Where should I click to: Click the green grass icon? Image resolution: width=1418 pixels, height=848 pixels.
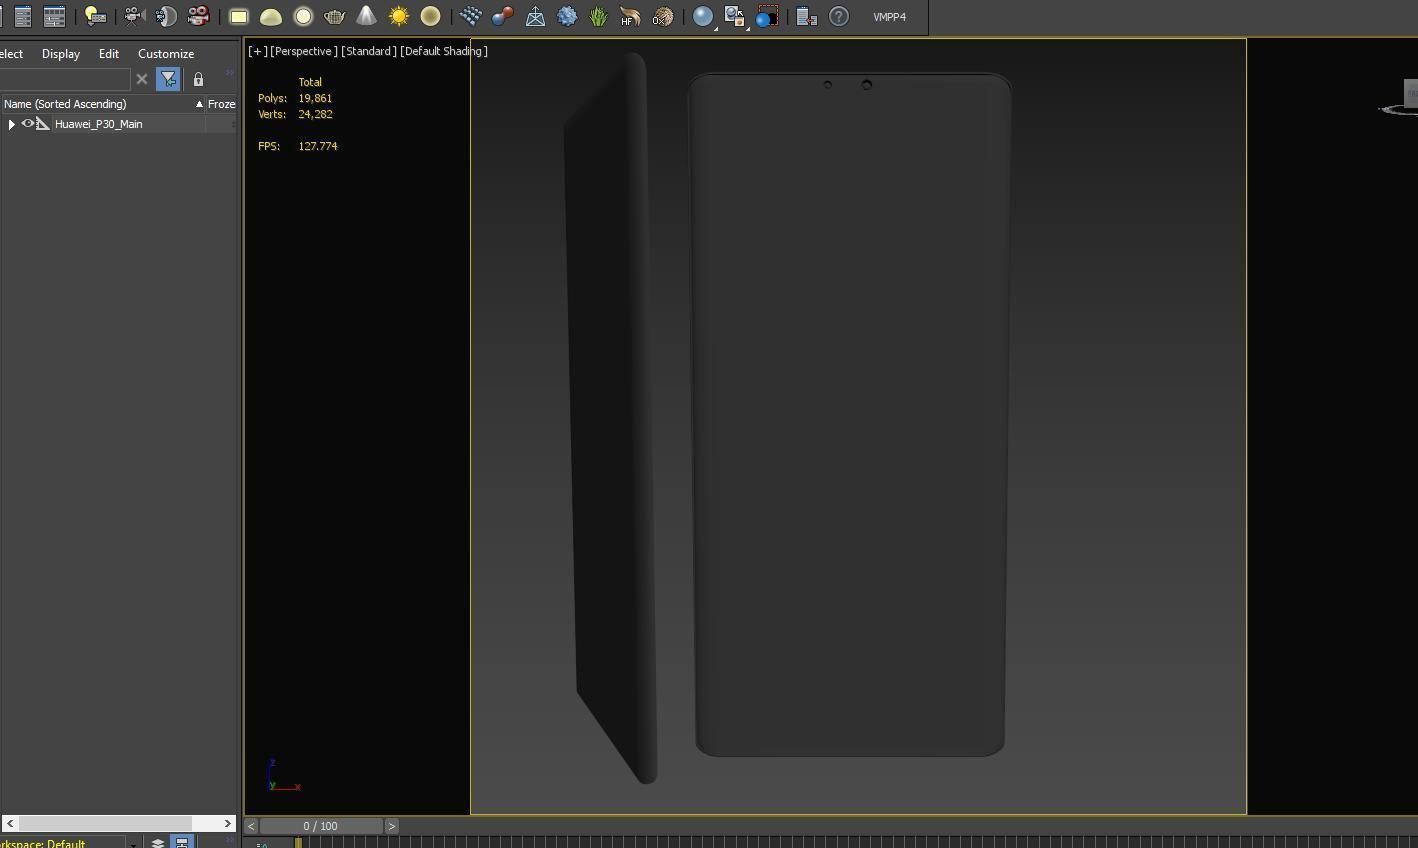pyautogui.click(x=599, y=17)
